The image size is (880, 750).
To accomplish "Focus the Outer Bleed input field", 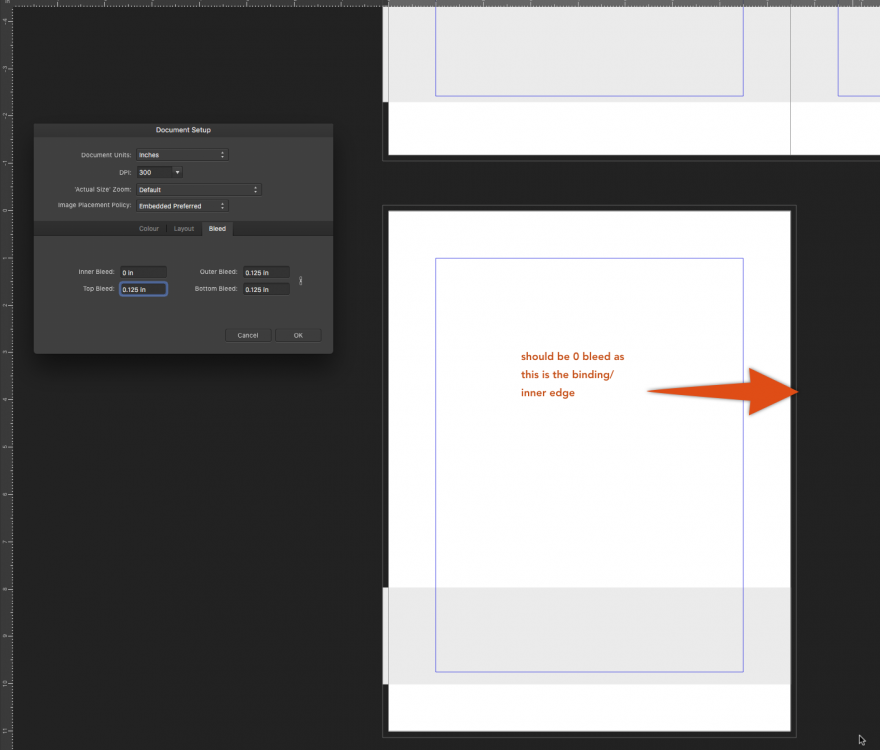I will [x=266, y=272].
